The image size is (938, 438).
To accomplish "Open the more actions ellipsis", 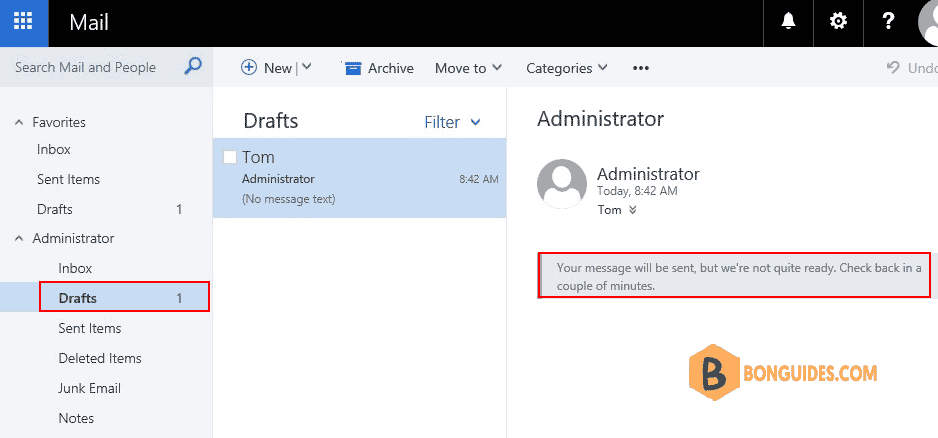I will click(x=641, y=68).
